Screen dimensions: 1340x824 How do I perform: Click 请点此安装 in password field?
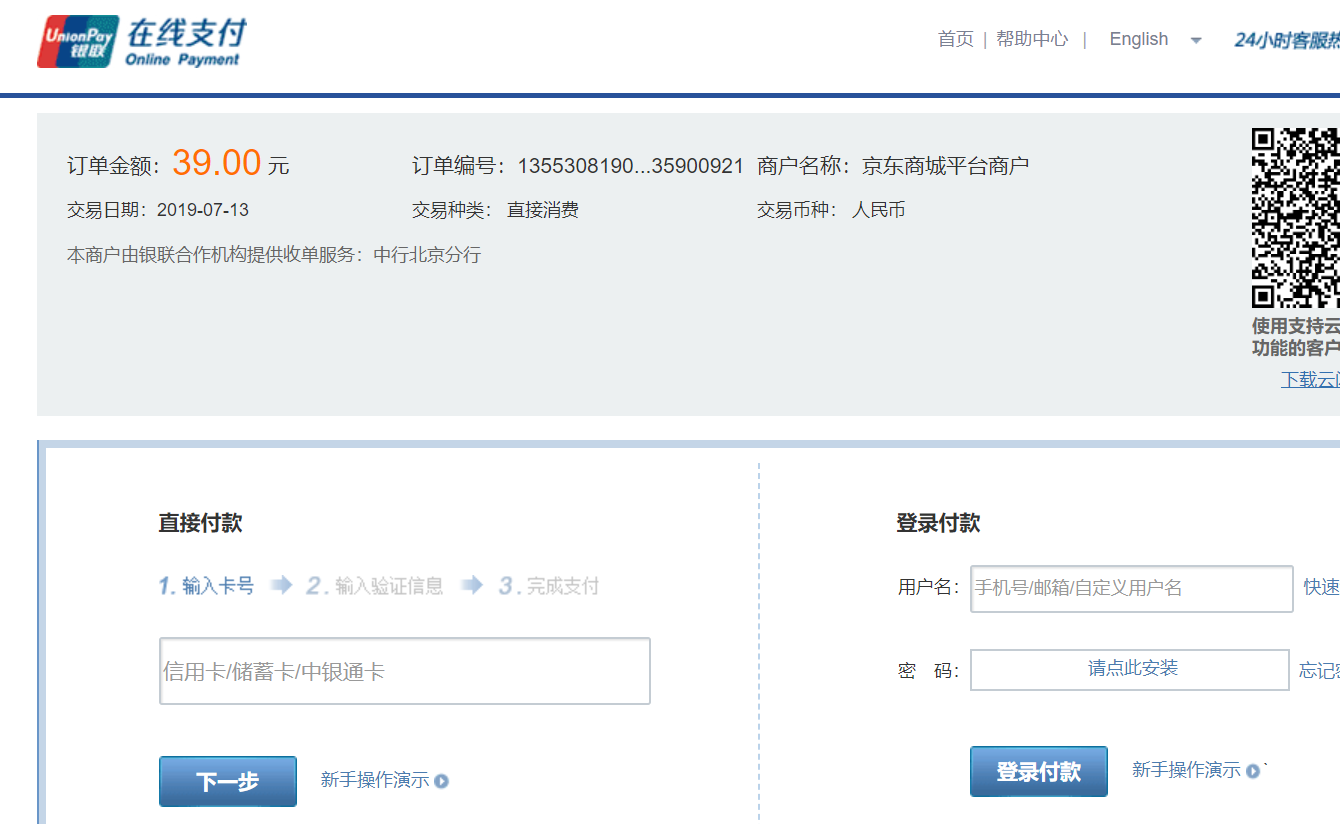tap(1131, 669)
